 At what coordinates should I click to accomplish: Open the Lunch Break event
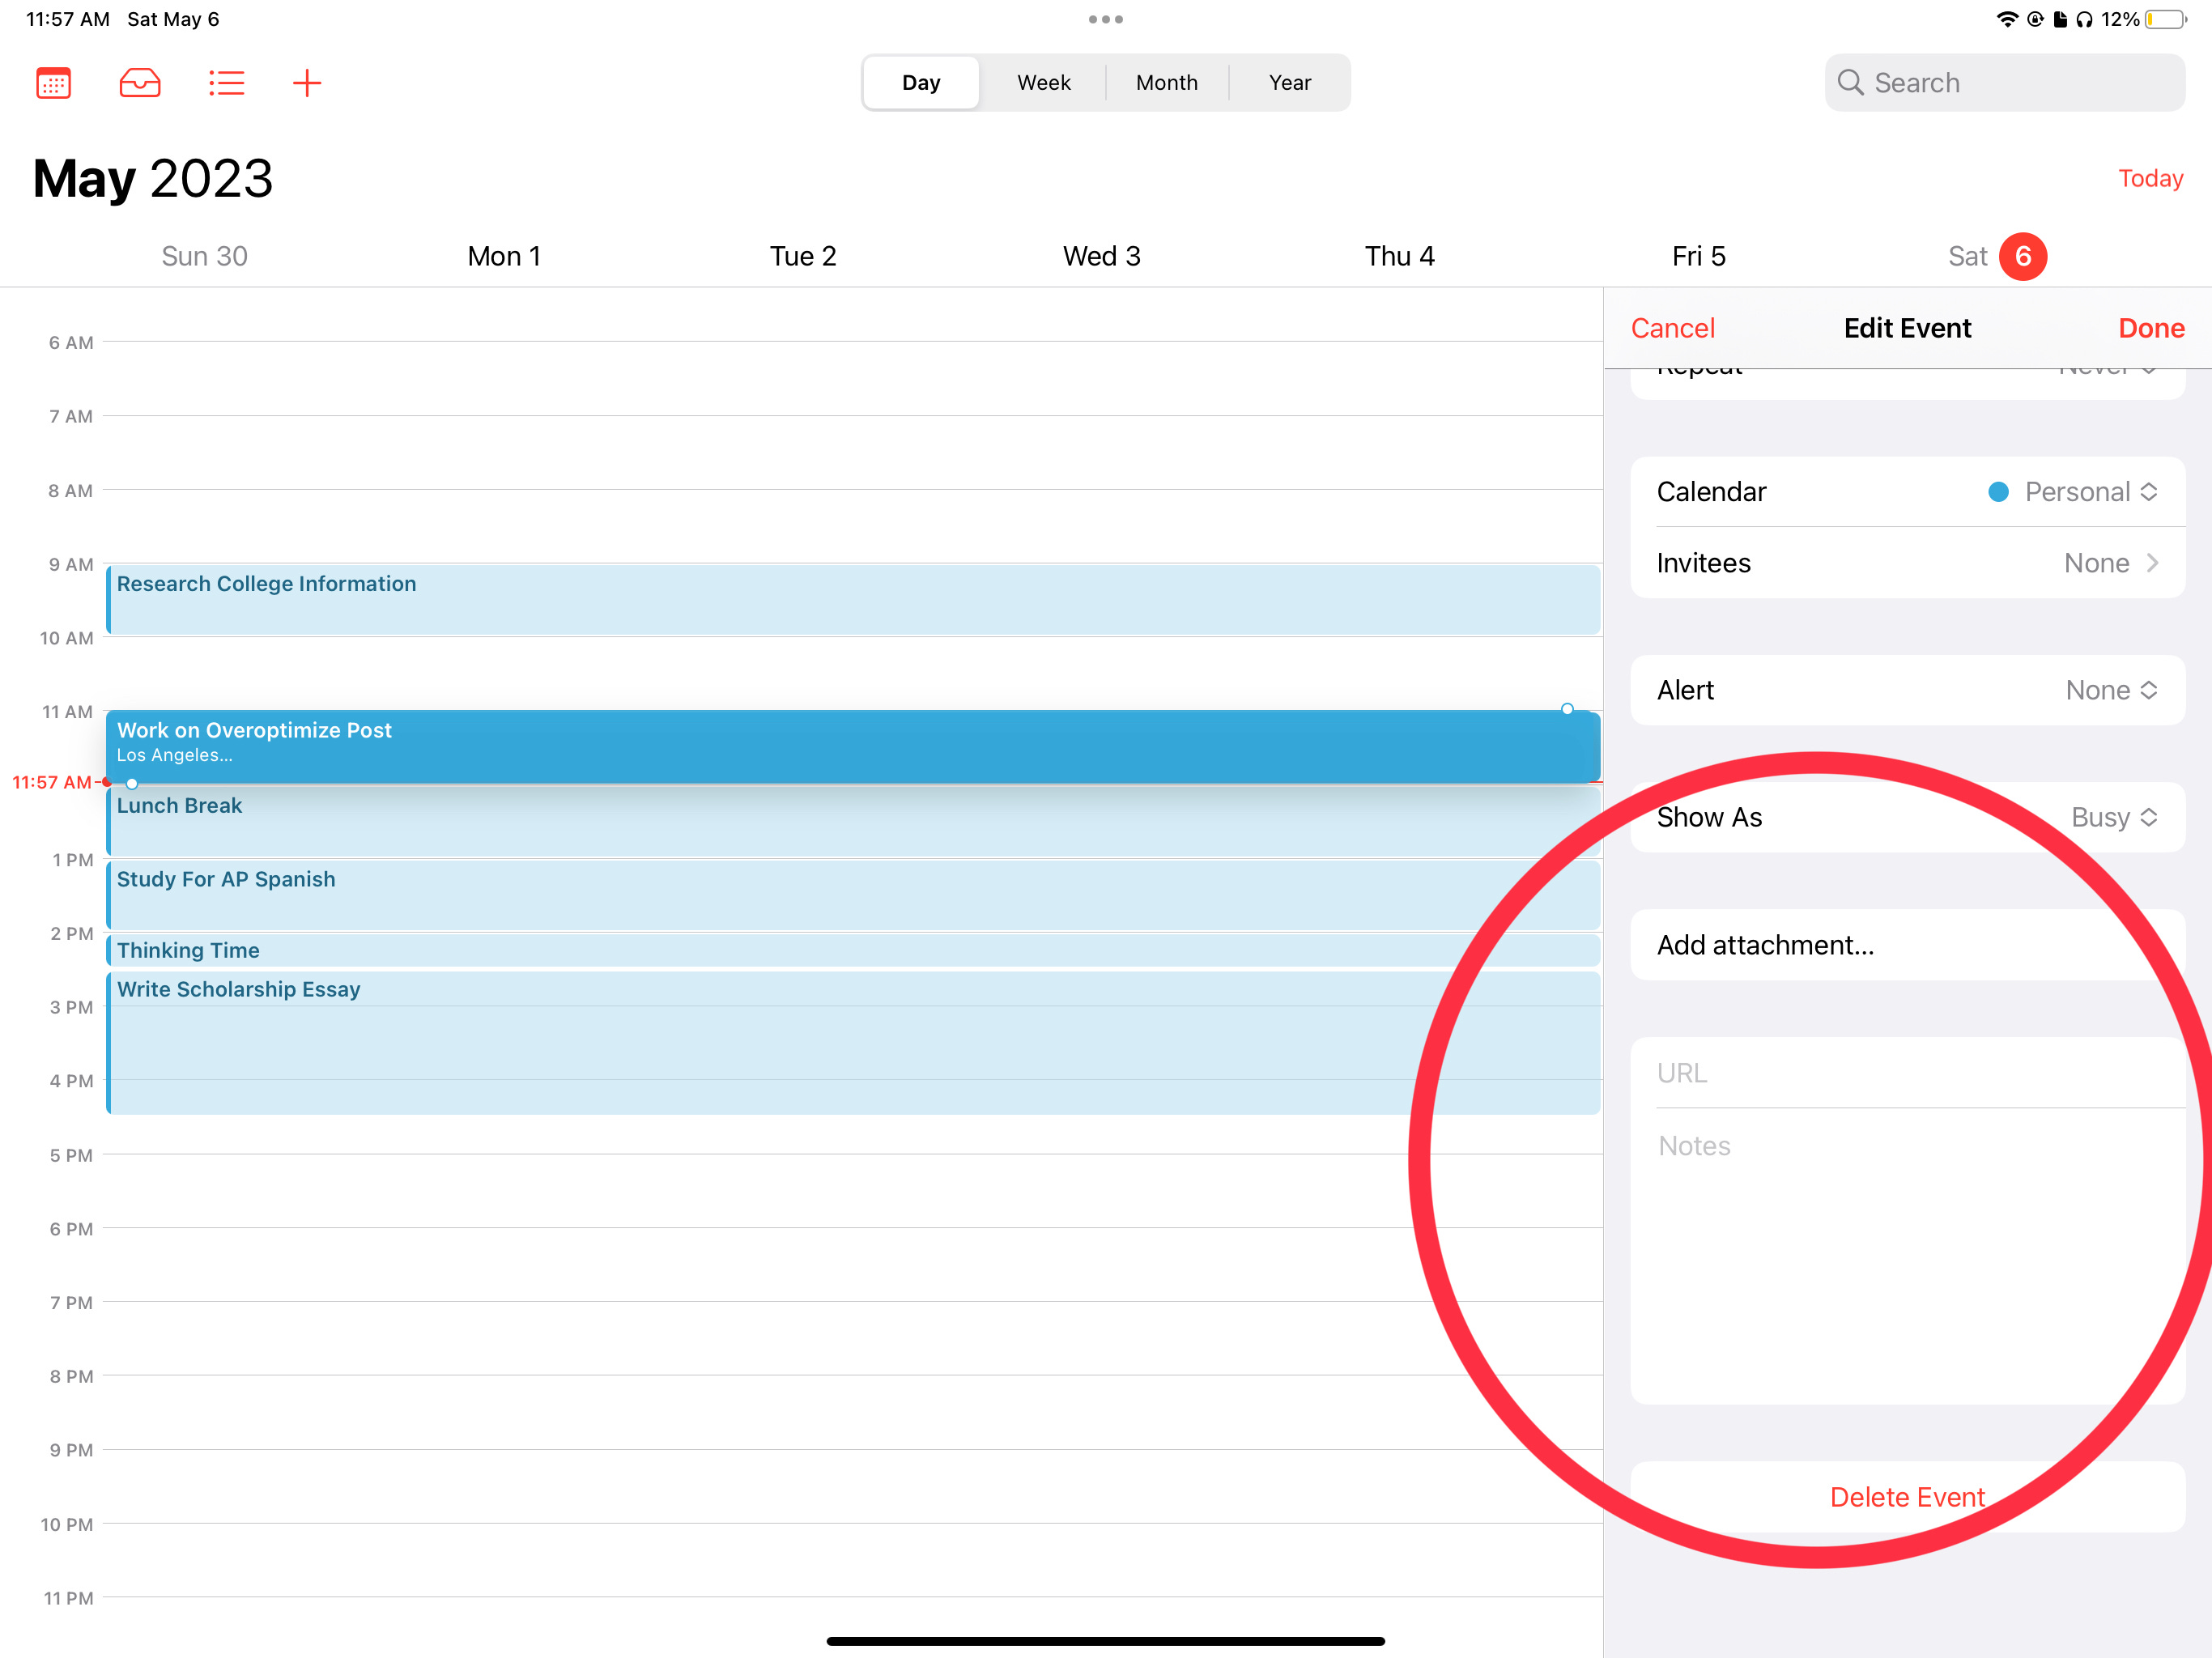point(853,821)
